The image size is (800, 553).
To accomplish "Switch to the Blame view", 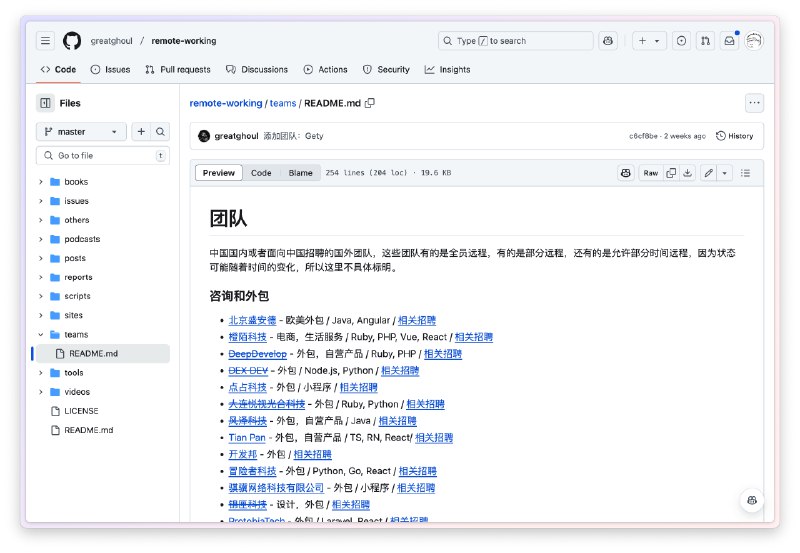I will pos(301,173).
